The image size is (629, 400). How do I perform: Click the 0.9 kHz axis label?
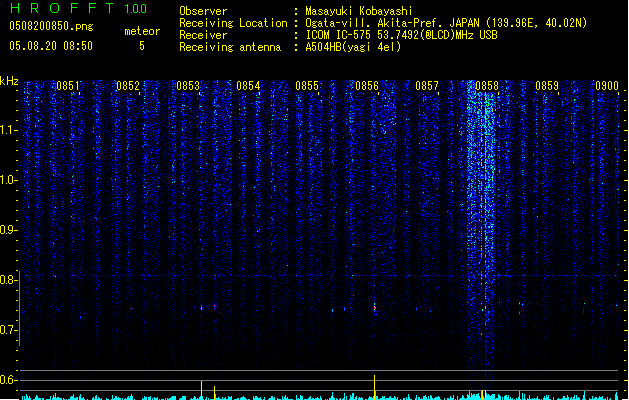click(x=9, y=230)
